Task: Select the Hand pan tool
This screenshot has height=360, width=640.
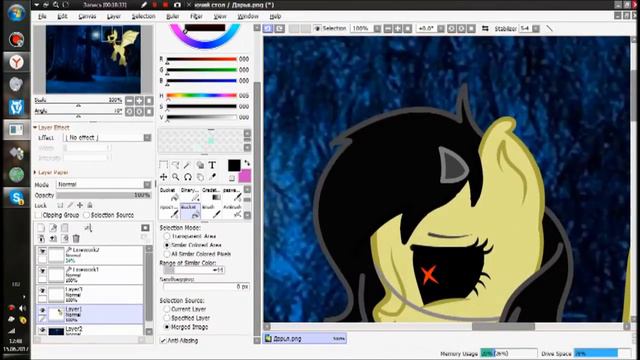Action: click(x=200, y=177)
